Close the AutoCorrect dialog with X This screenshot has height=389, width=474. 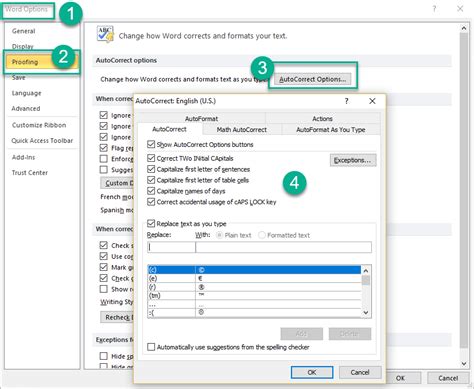(x=372, y=101)
